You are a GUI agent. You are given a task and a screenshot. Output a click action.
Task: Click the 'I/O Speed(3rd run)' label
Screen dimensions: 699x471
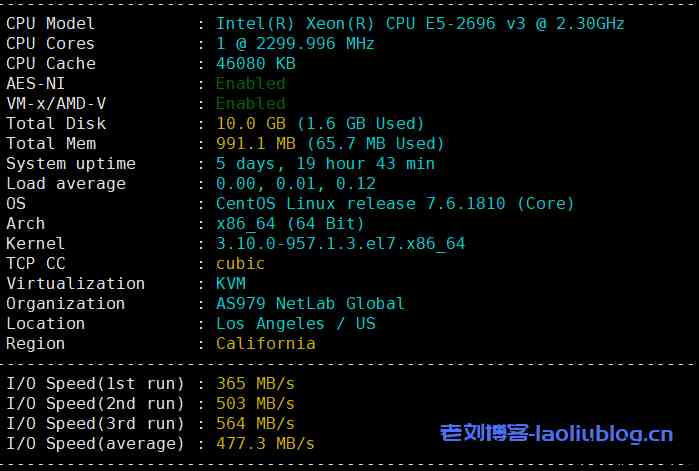point(95,424)
